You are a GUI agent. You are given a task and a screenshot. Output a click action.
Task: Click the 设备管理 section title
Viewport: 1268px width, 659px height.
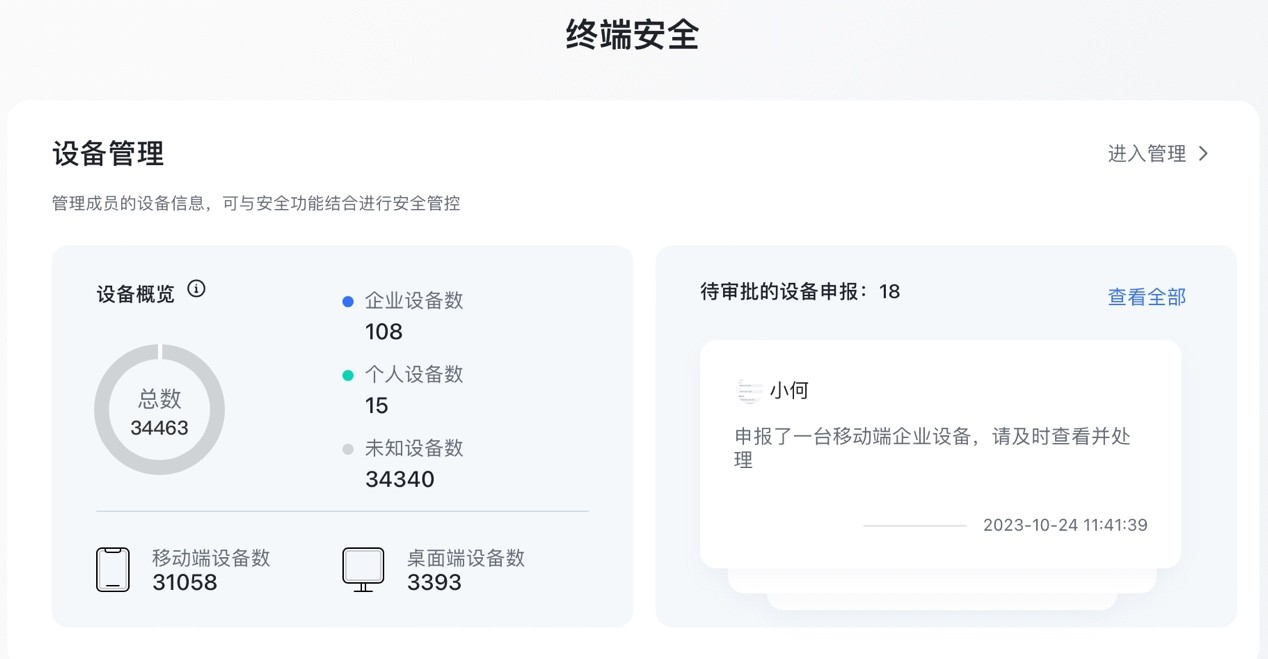point(108,154)
